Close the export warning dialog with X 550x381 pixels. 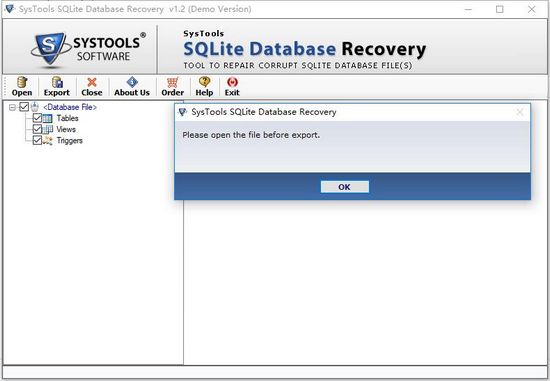(519, 112)
